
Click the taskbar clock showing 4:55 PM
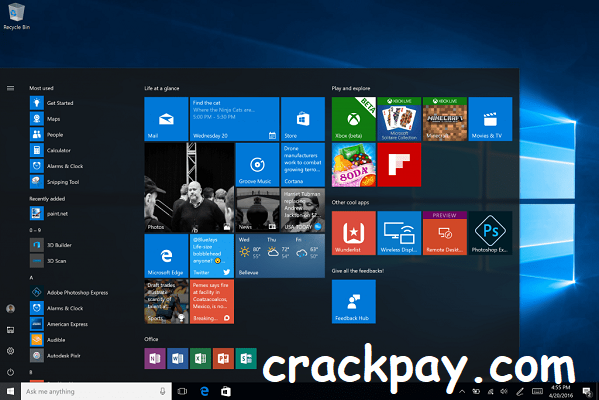(561, 391)
